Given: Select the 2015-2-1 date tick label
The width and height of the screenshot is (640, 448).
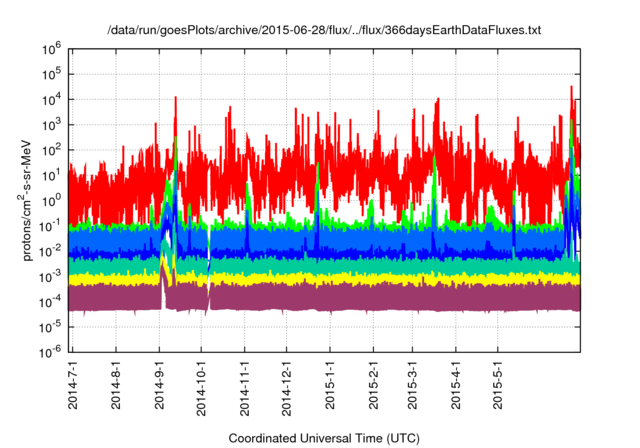Looking at the screenshot, I should 373,385.
